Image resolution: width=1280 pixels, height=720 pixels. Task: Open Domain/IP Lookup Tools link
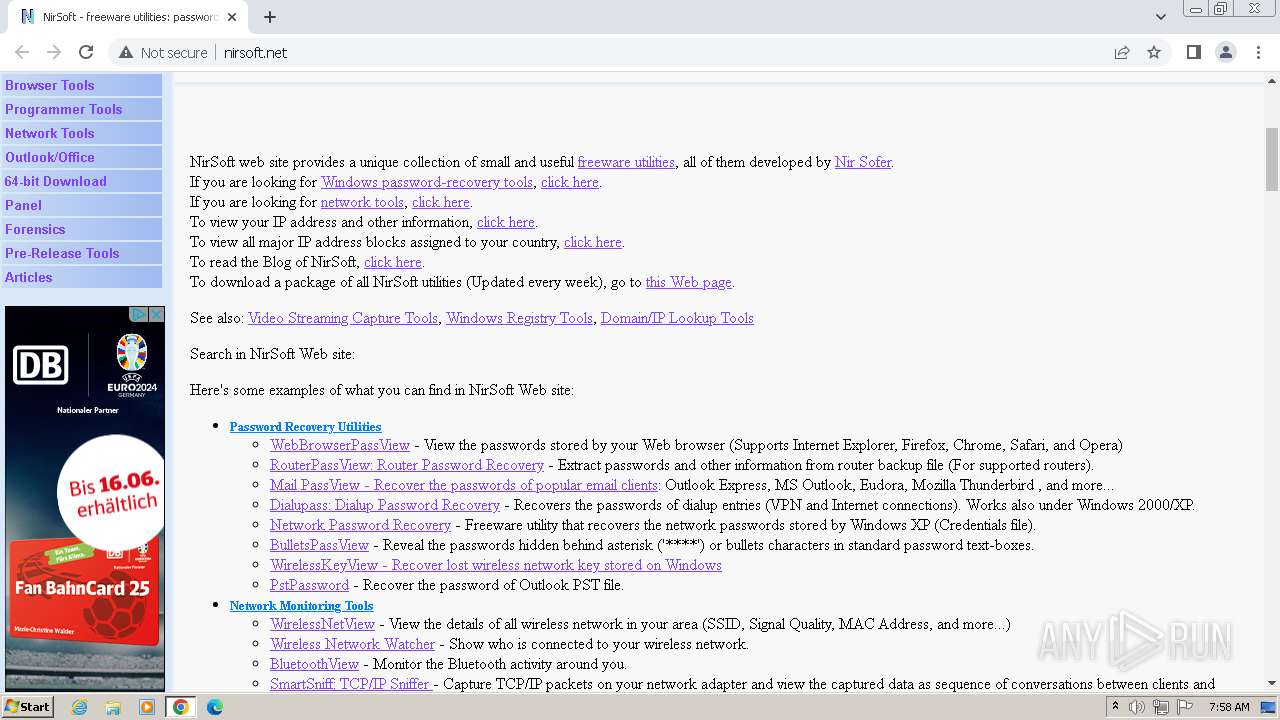pyautogui.click(x=677, y=318)
